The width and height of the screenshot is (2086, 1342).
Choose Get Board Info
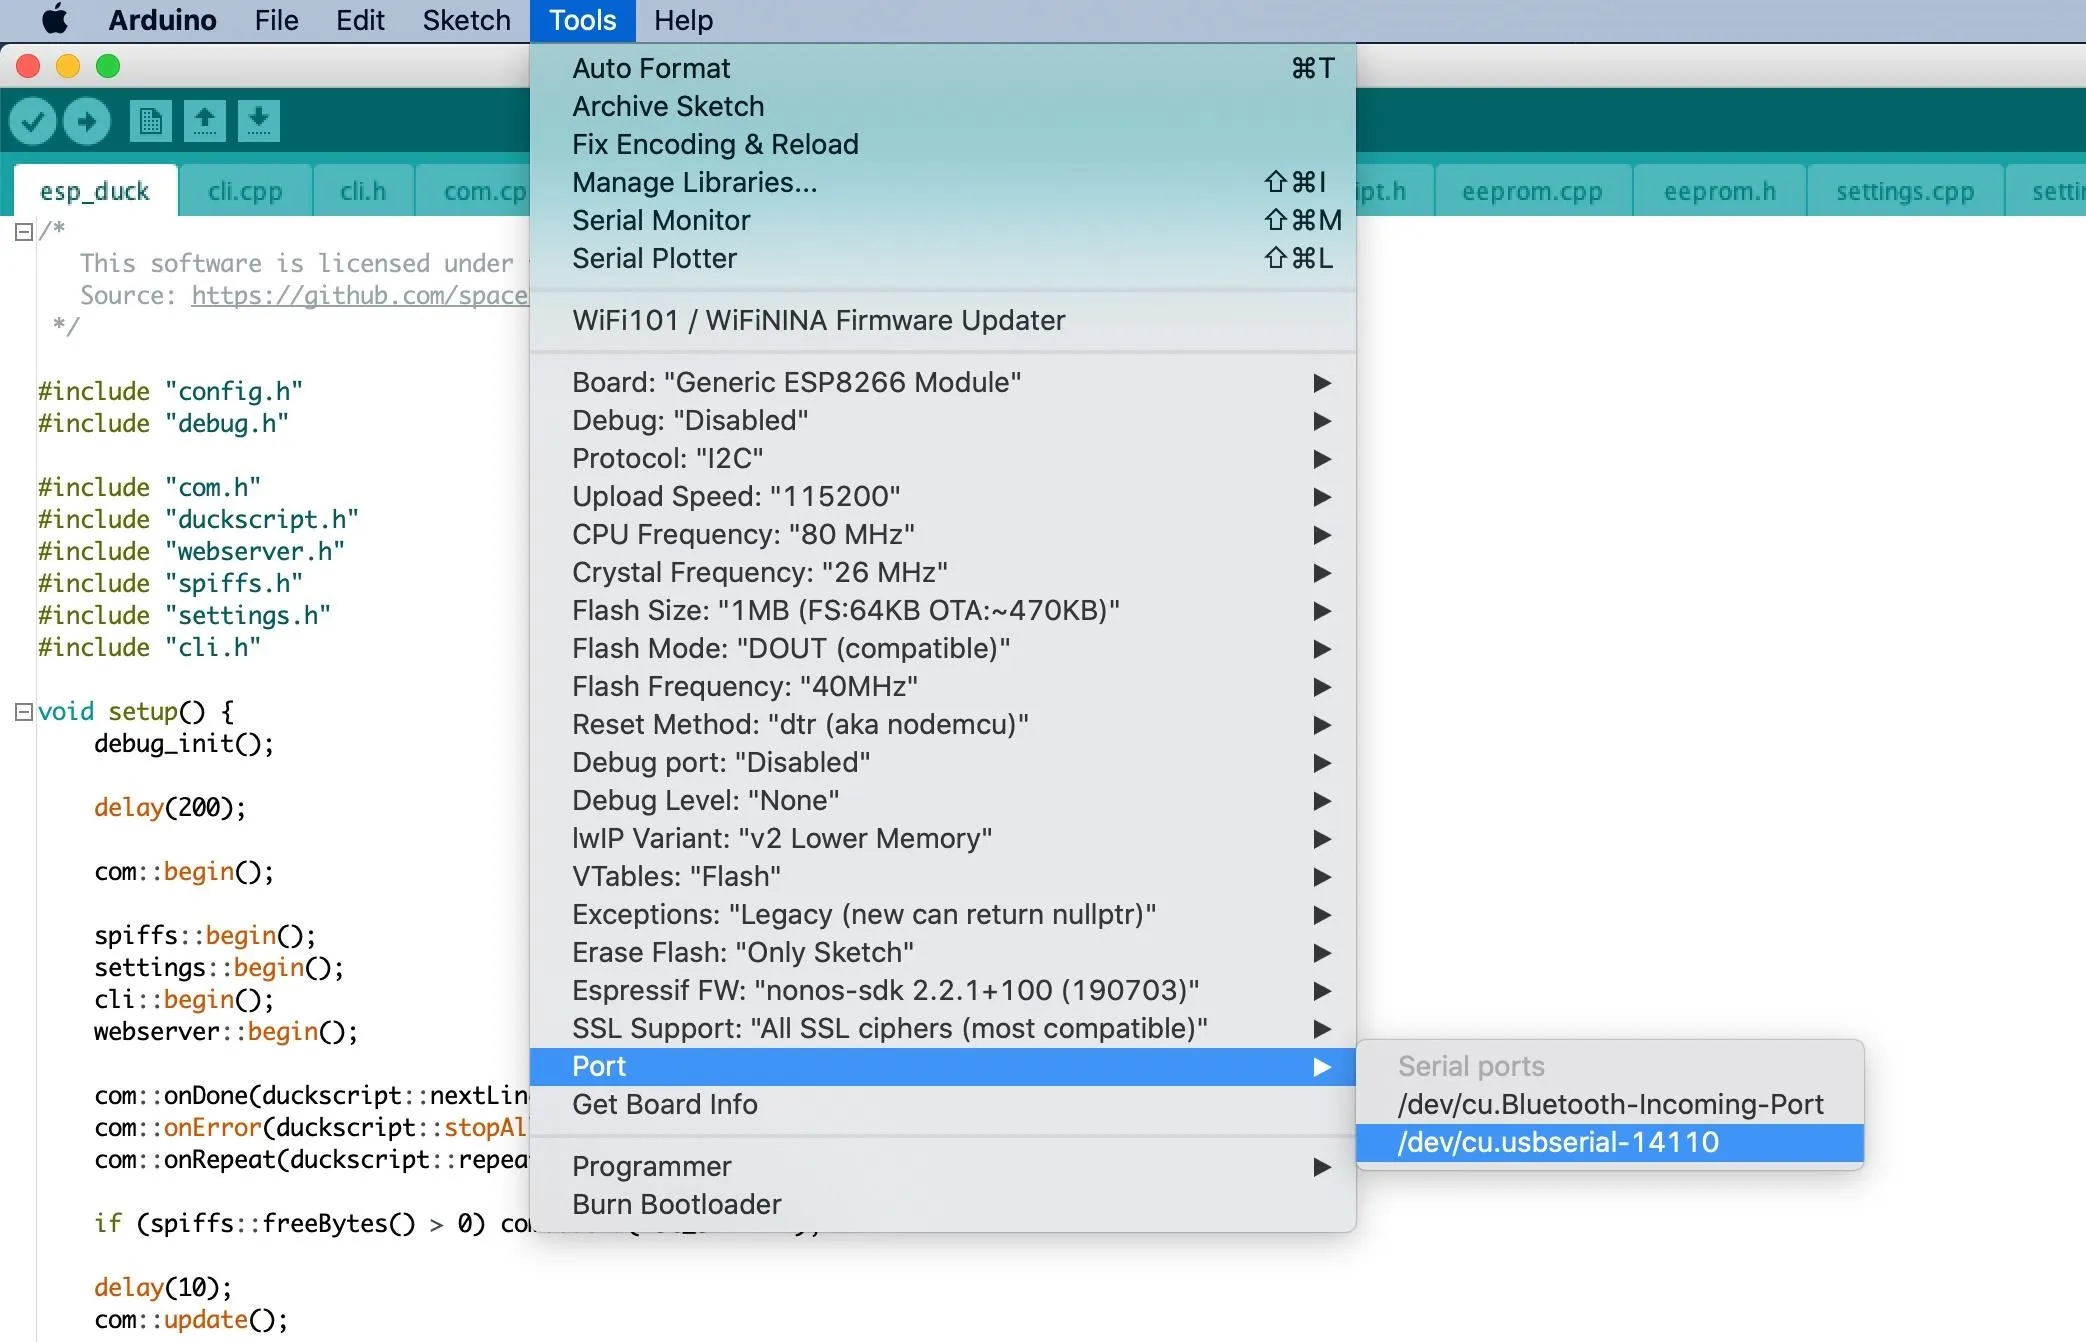click(943, 1105)
